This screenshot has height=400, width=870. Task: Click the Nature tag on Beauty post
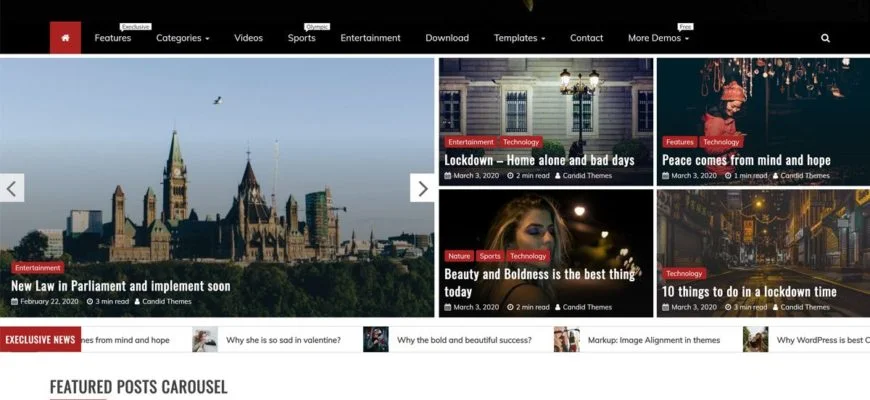[x=459, y=256]
